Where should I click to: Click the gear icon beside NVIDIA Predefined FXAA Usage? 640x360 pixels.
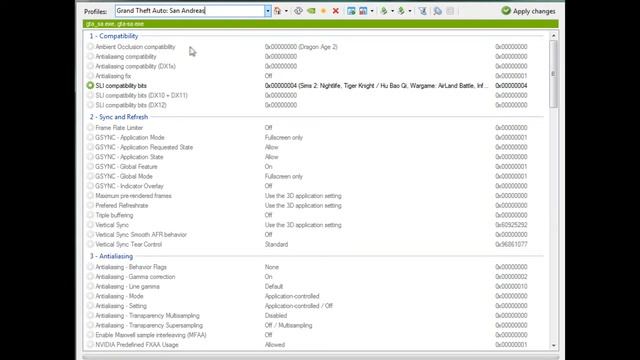pos(90,344)
